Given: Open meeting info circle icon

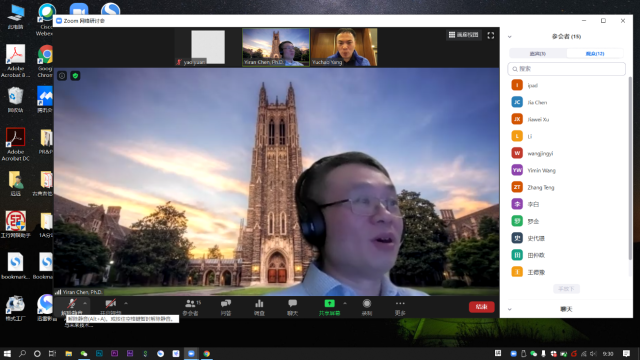Looking at the screenshot, I should 62,76.
